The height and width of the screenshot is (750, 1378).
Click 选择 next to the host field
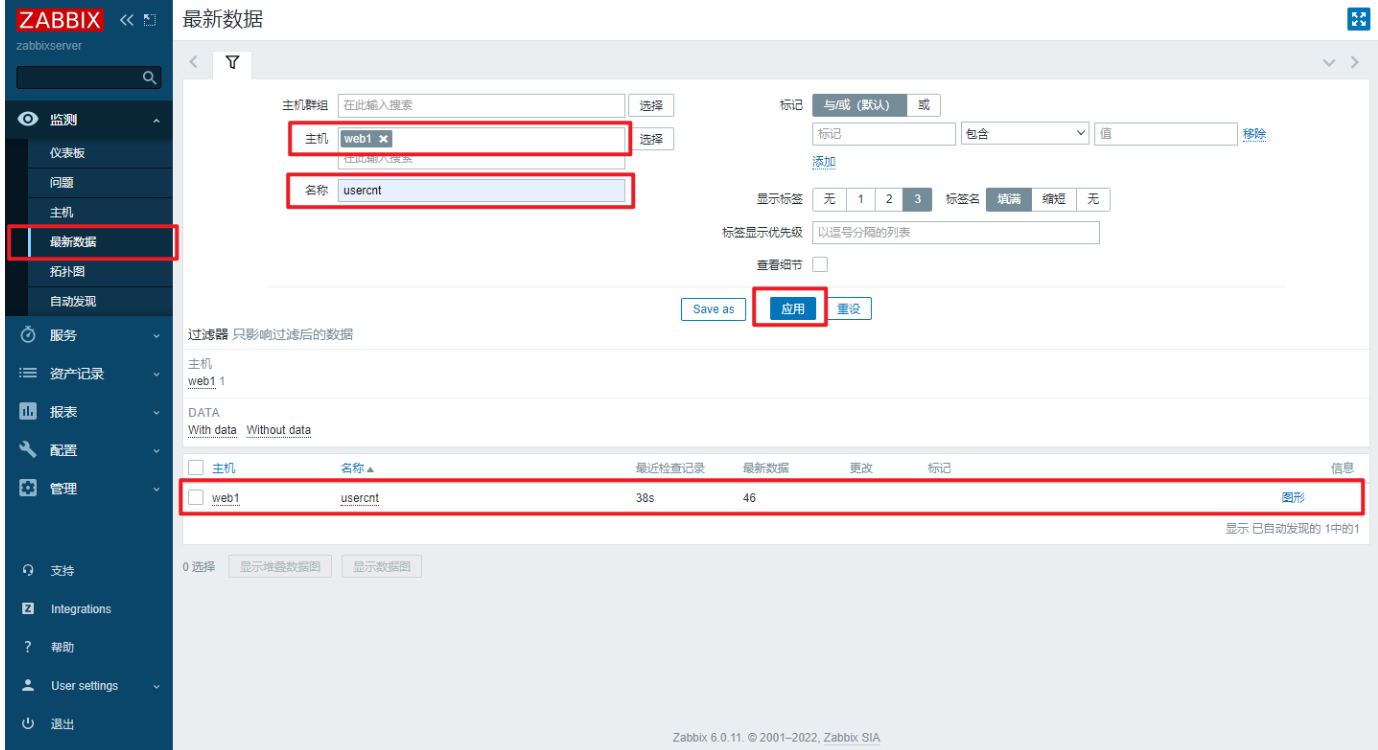coord(651,139)
